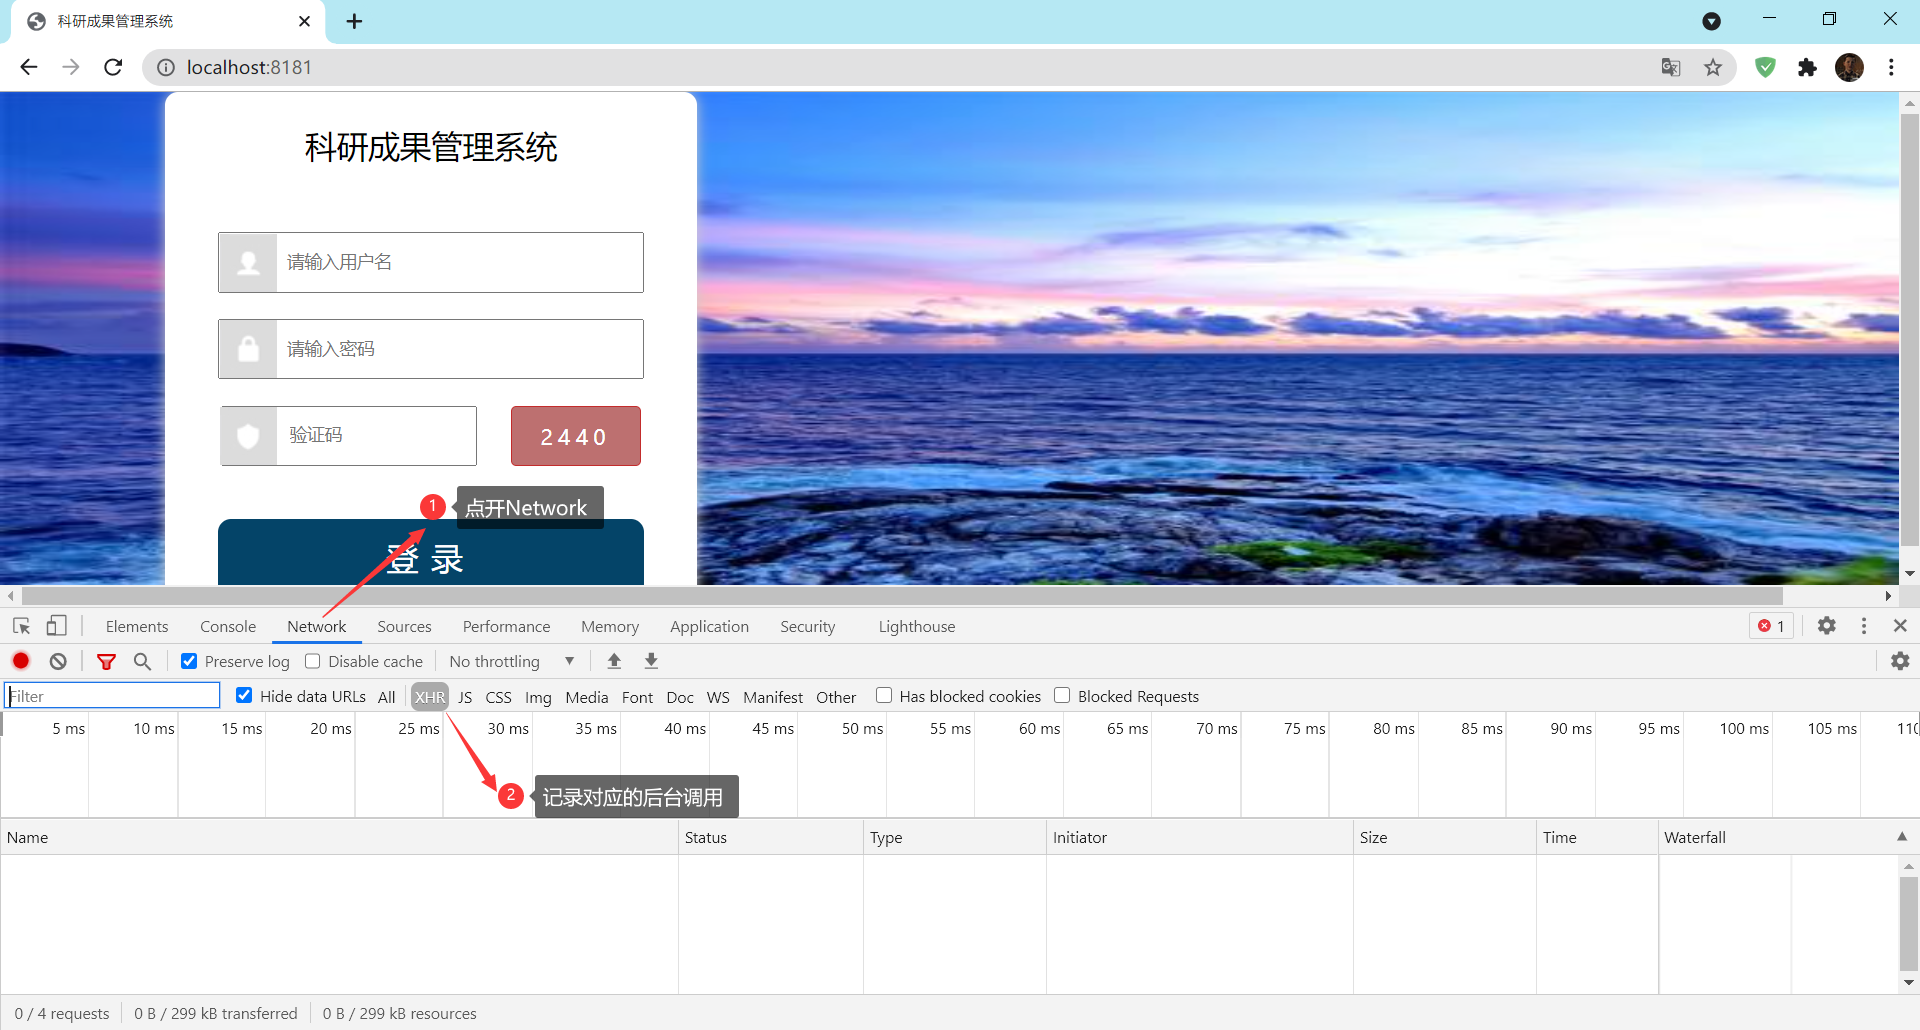Uncheck Hide data URLs

click(244, 695)
